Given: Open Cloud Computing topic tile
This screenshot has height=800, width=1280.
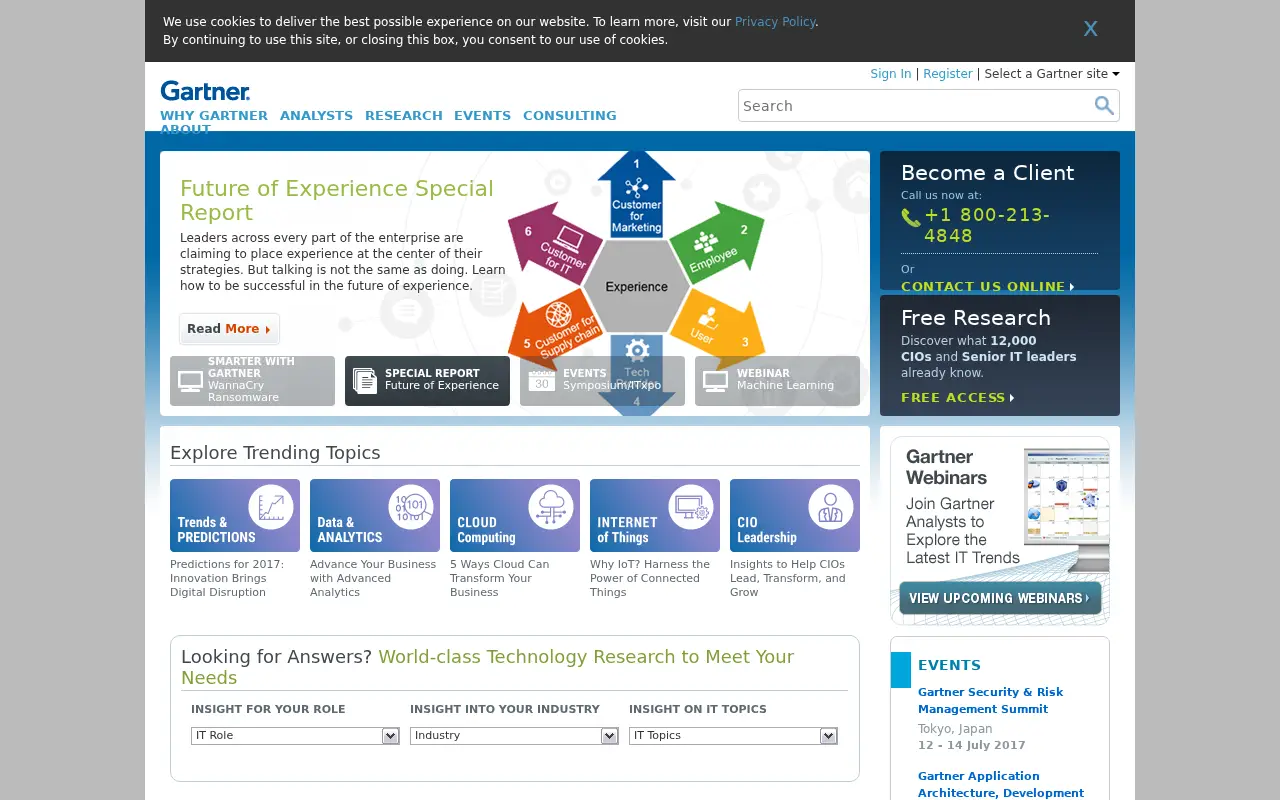Looking at the screenshot, I should (x=515, y=516).
